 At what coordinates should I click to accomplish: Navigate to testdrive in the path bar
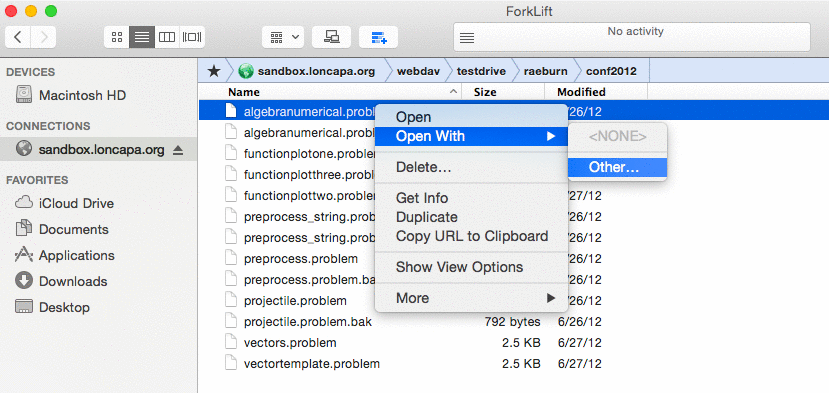[x=481, y=71]
